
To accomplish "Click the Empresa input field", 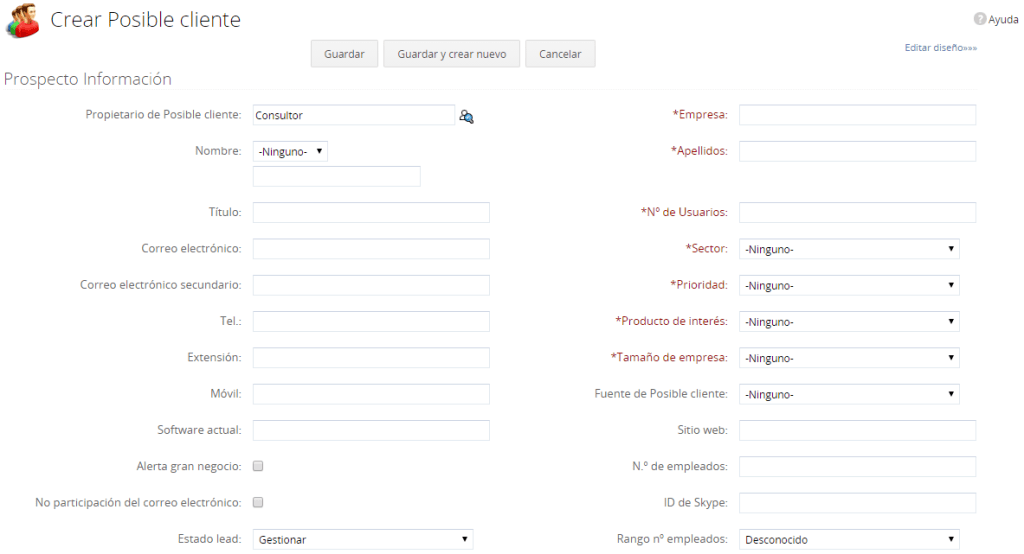I will [857, 115].
